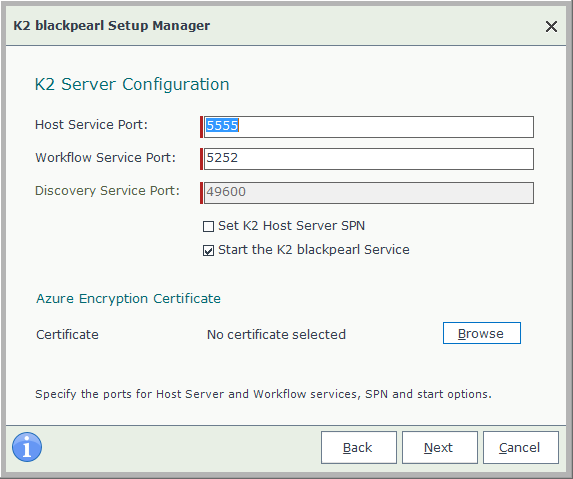
Task: Click the port instructions text at the bottom
Action: click(x=263, y=394)
